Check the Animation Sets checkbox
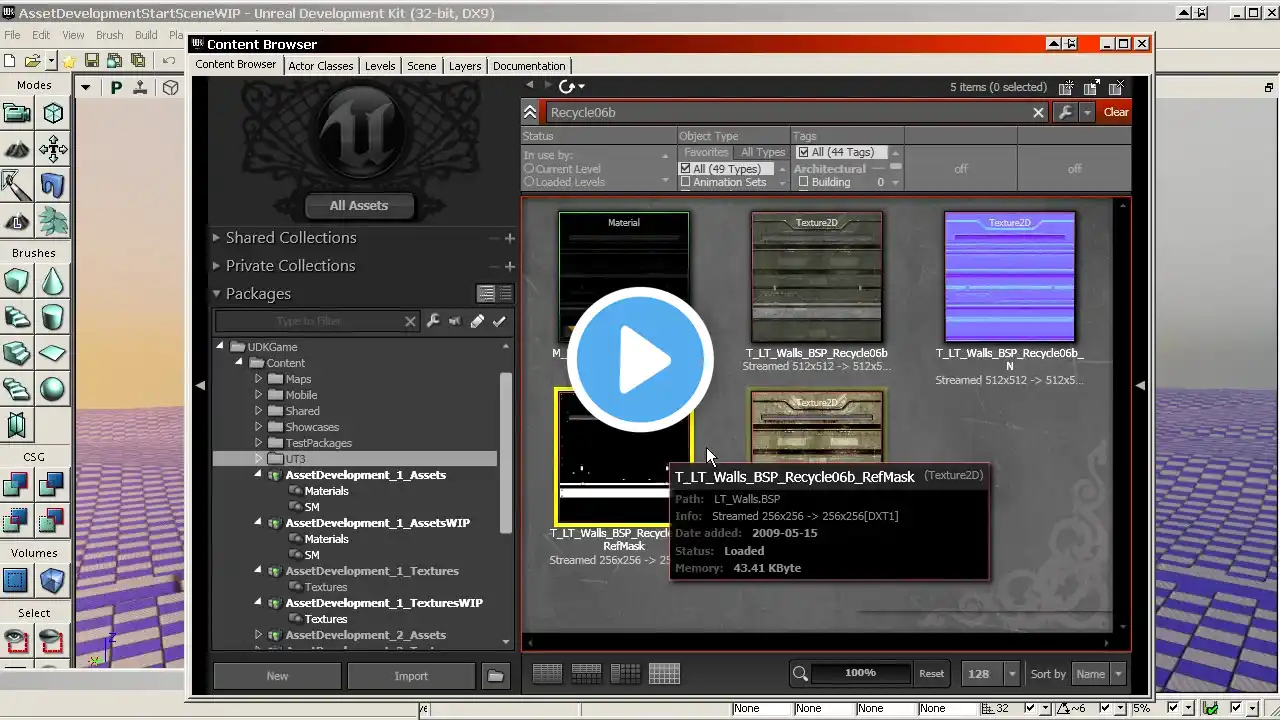 (685, 182)
